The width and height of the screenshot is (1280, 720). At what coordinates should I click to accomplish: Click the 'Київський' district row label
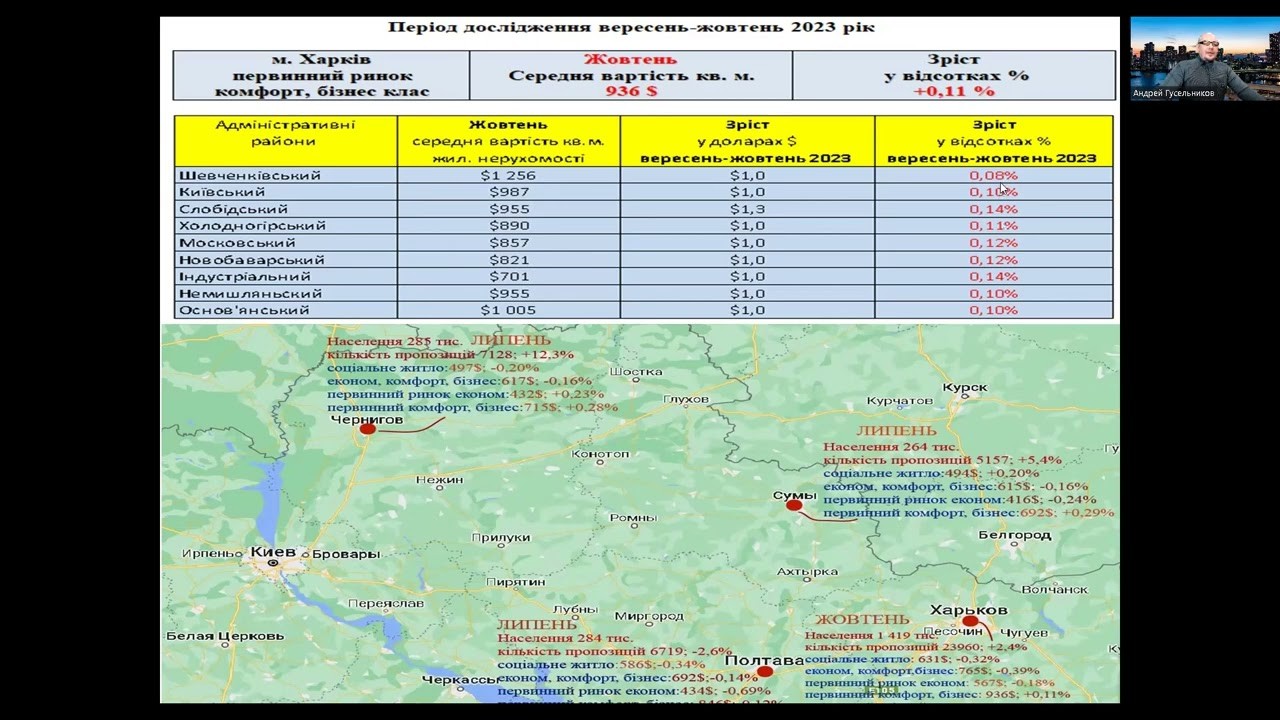click(222, 192)
